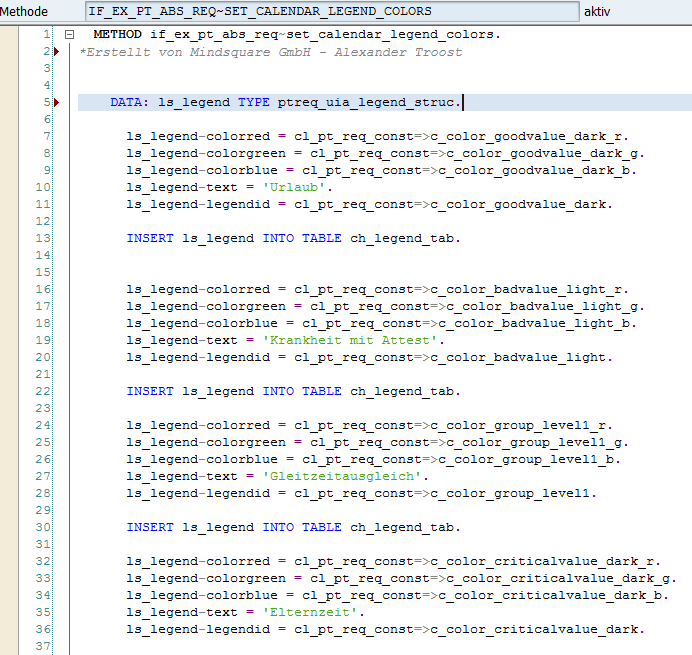Click c_color_badvalue_light_g on line 17
Image resolution: width=692 pixels, height=655 pixels.
[x=542, y=306]
